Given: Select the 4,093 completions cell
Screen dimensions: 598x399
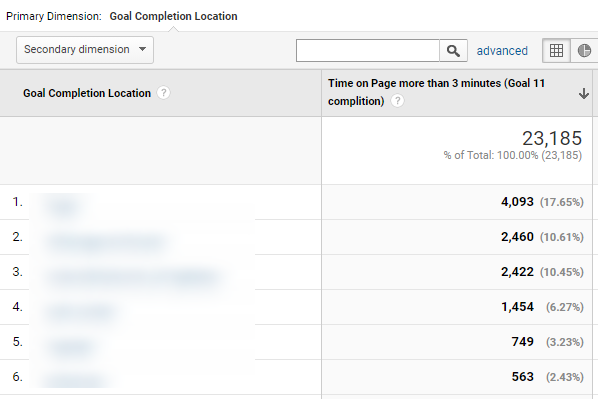Looking at the screenshot, I should pyautogui.click(x=517, y=202).
